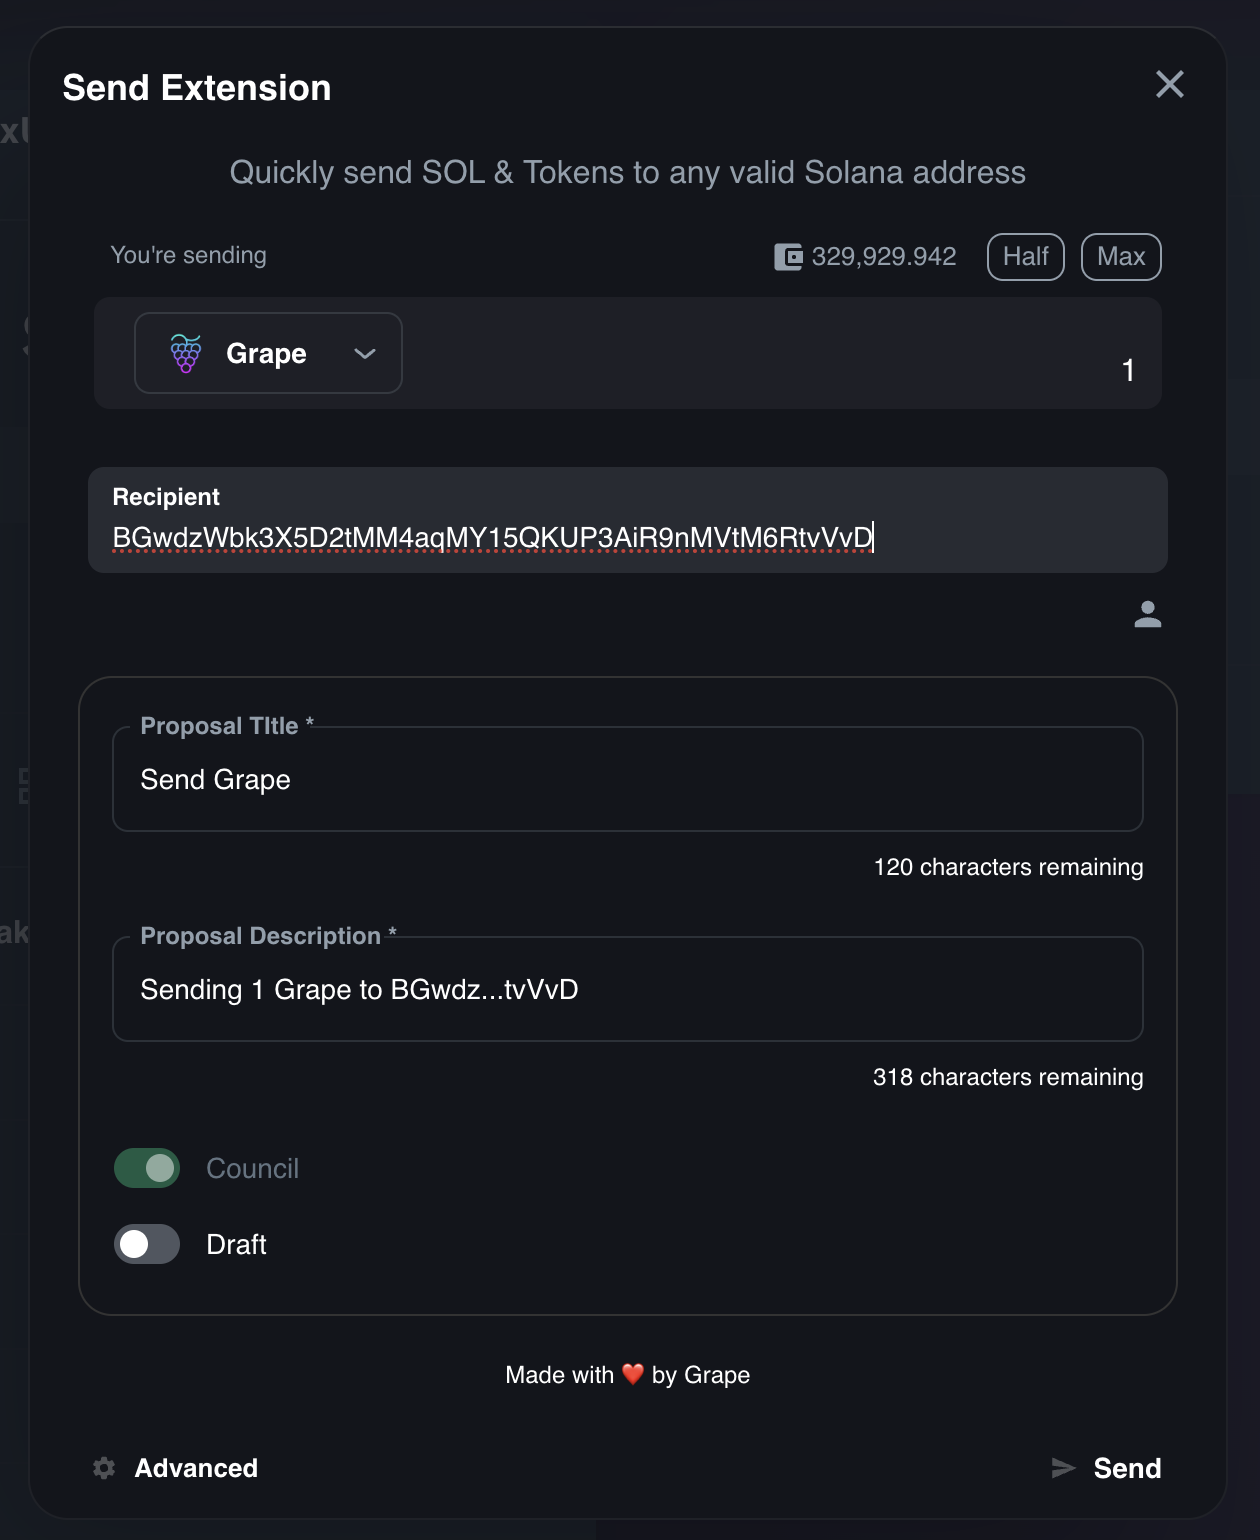Focus the Proposal Description field
Image resolution: width=1260 pixels, height=1540 pixels.
(x=627, y=990)
